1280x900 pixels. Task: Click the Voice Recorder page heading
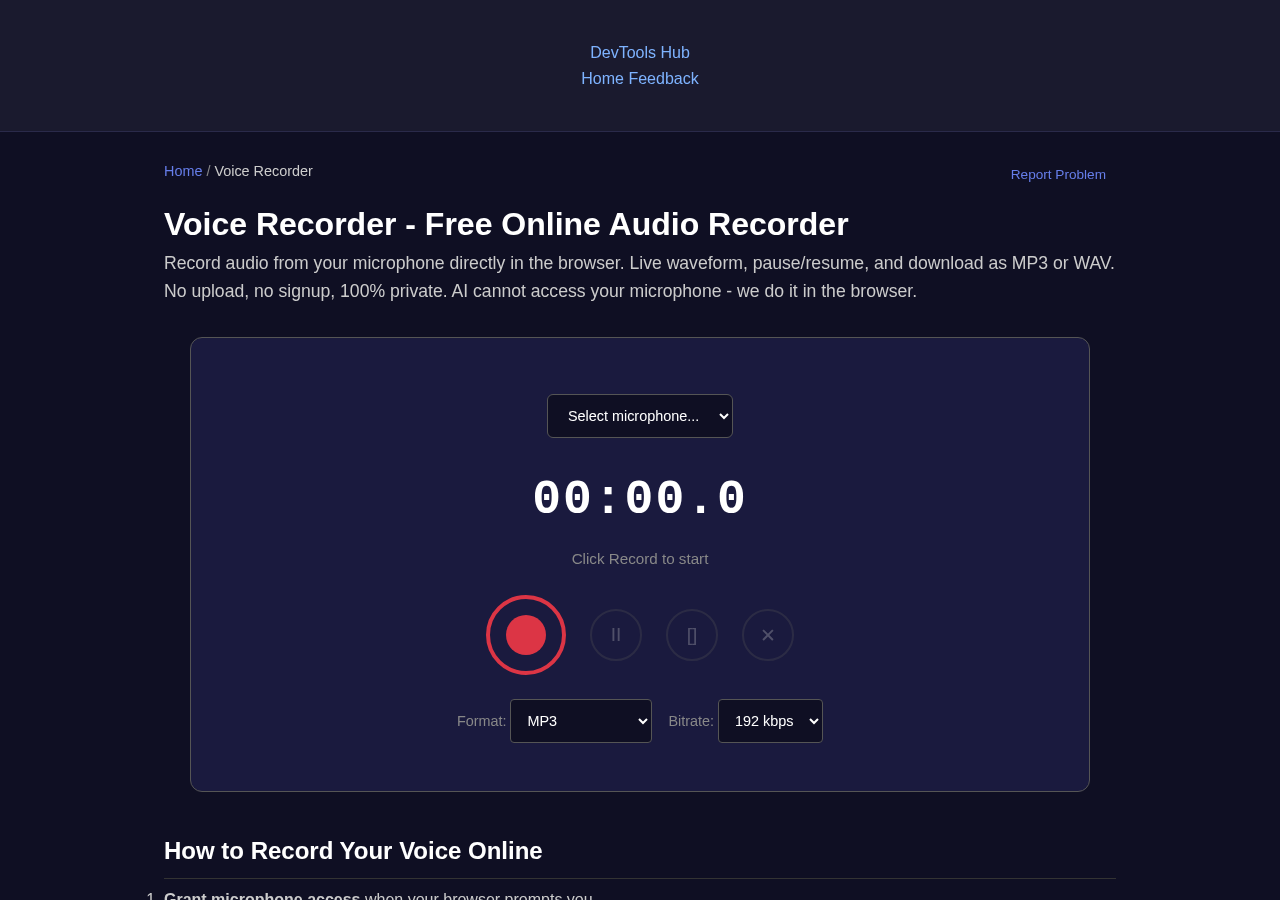coord(506,224)
